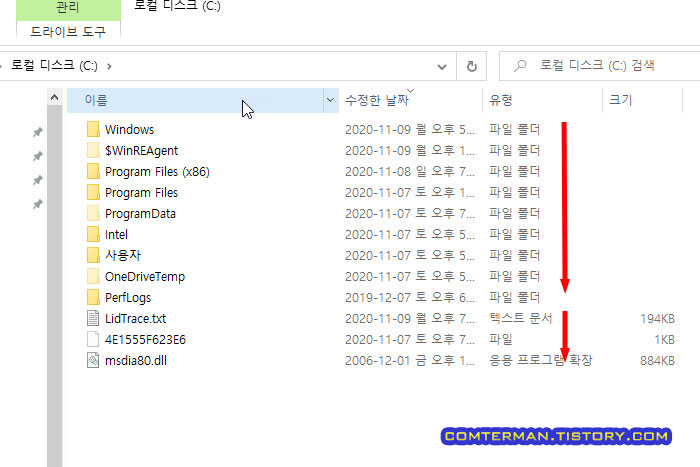The image size is (700, 467).
Task: Click the LidTrace.txt text document icon
Action: pos(93,318)
